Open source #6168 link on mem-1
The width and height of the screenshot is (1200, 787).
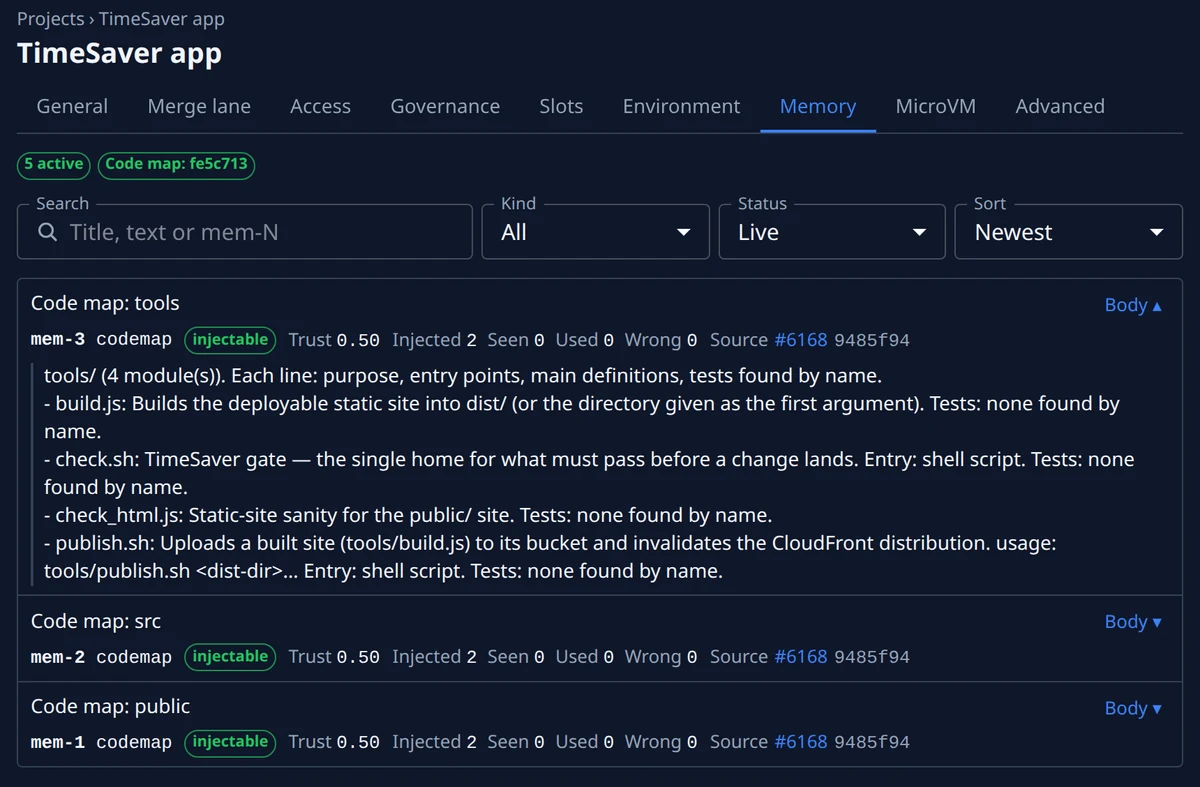(801, 742)
